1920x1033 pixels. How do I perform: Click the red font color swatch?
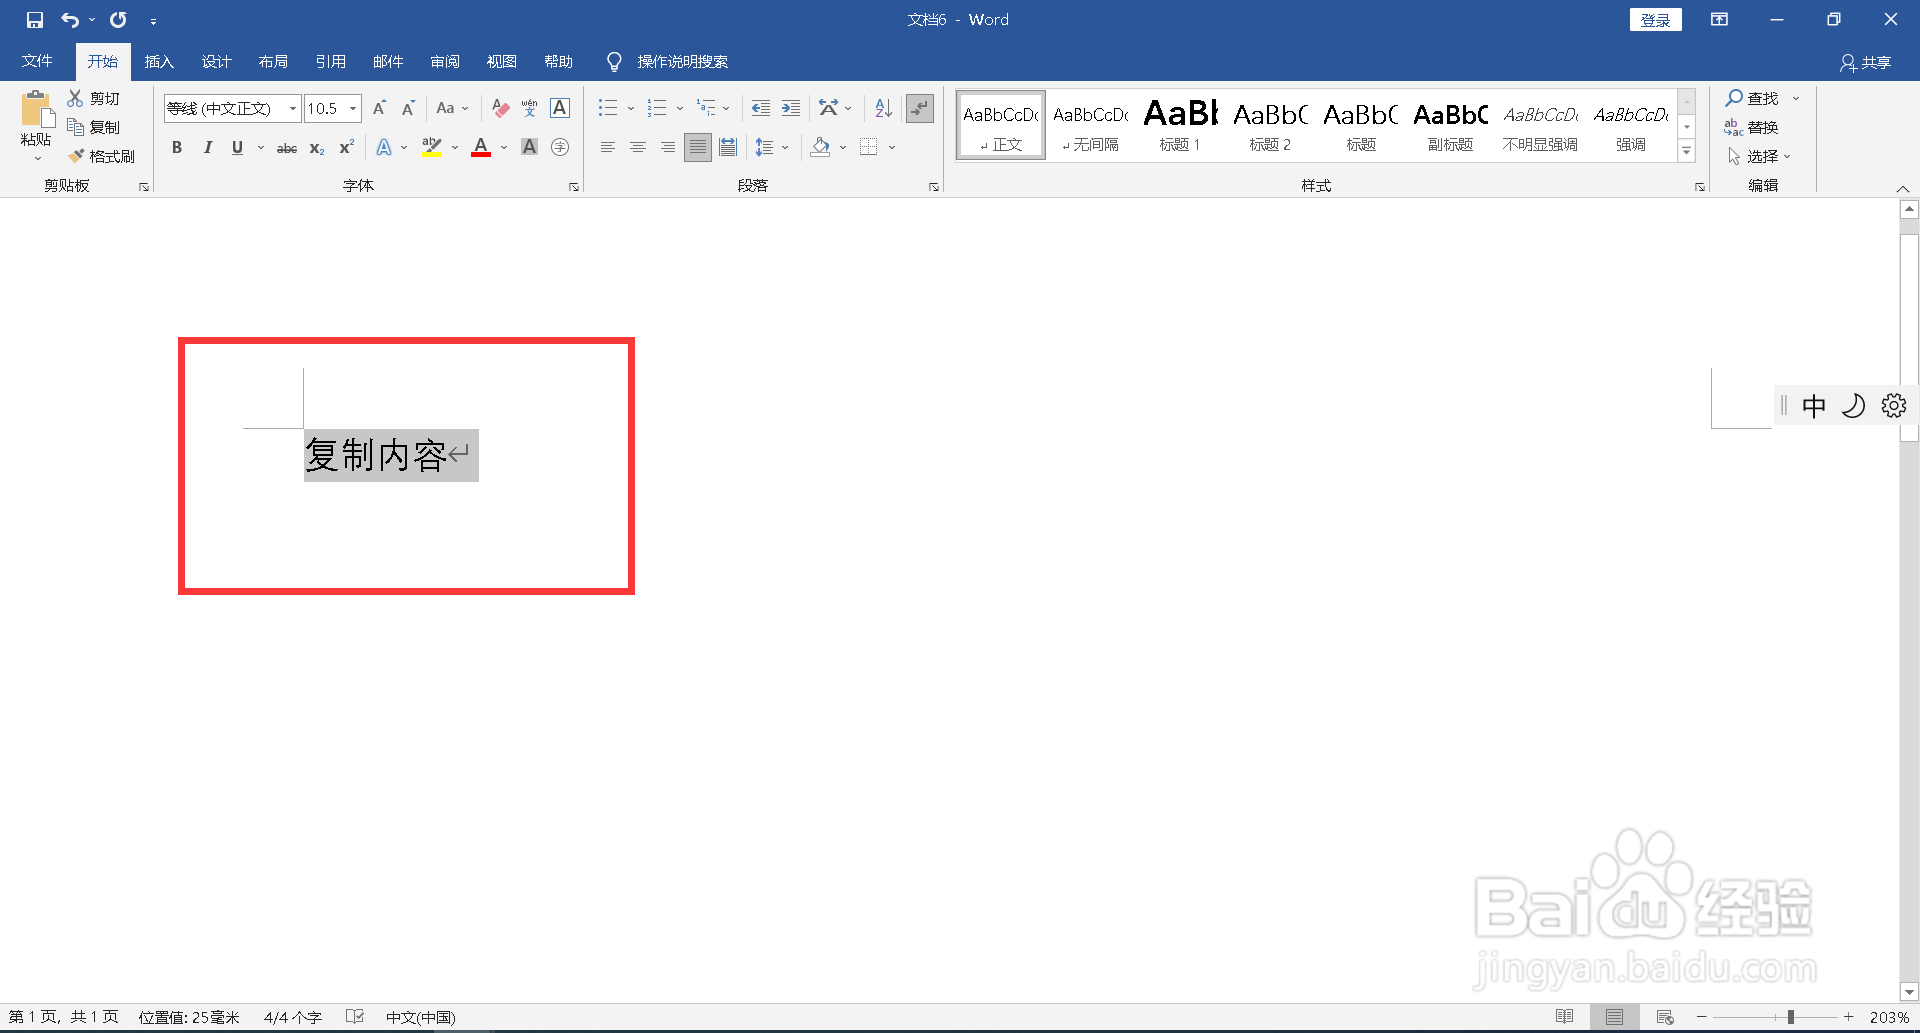481,148
